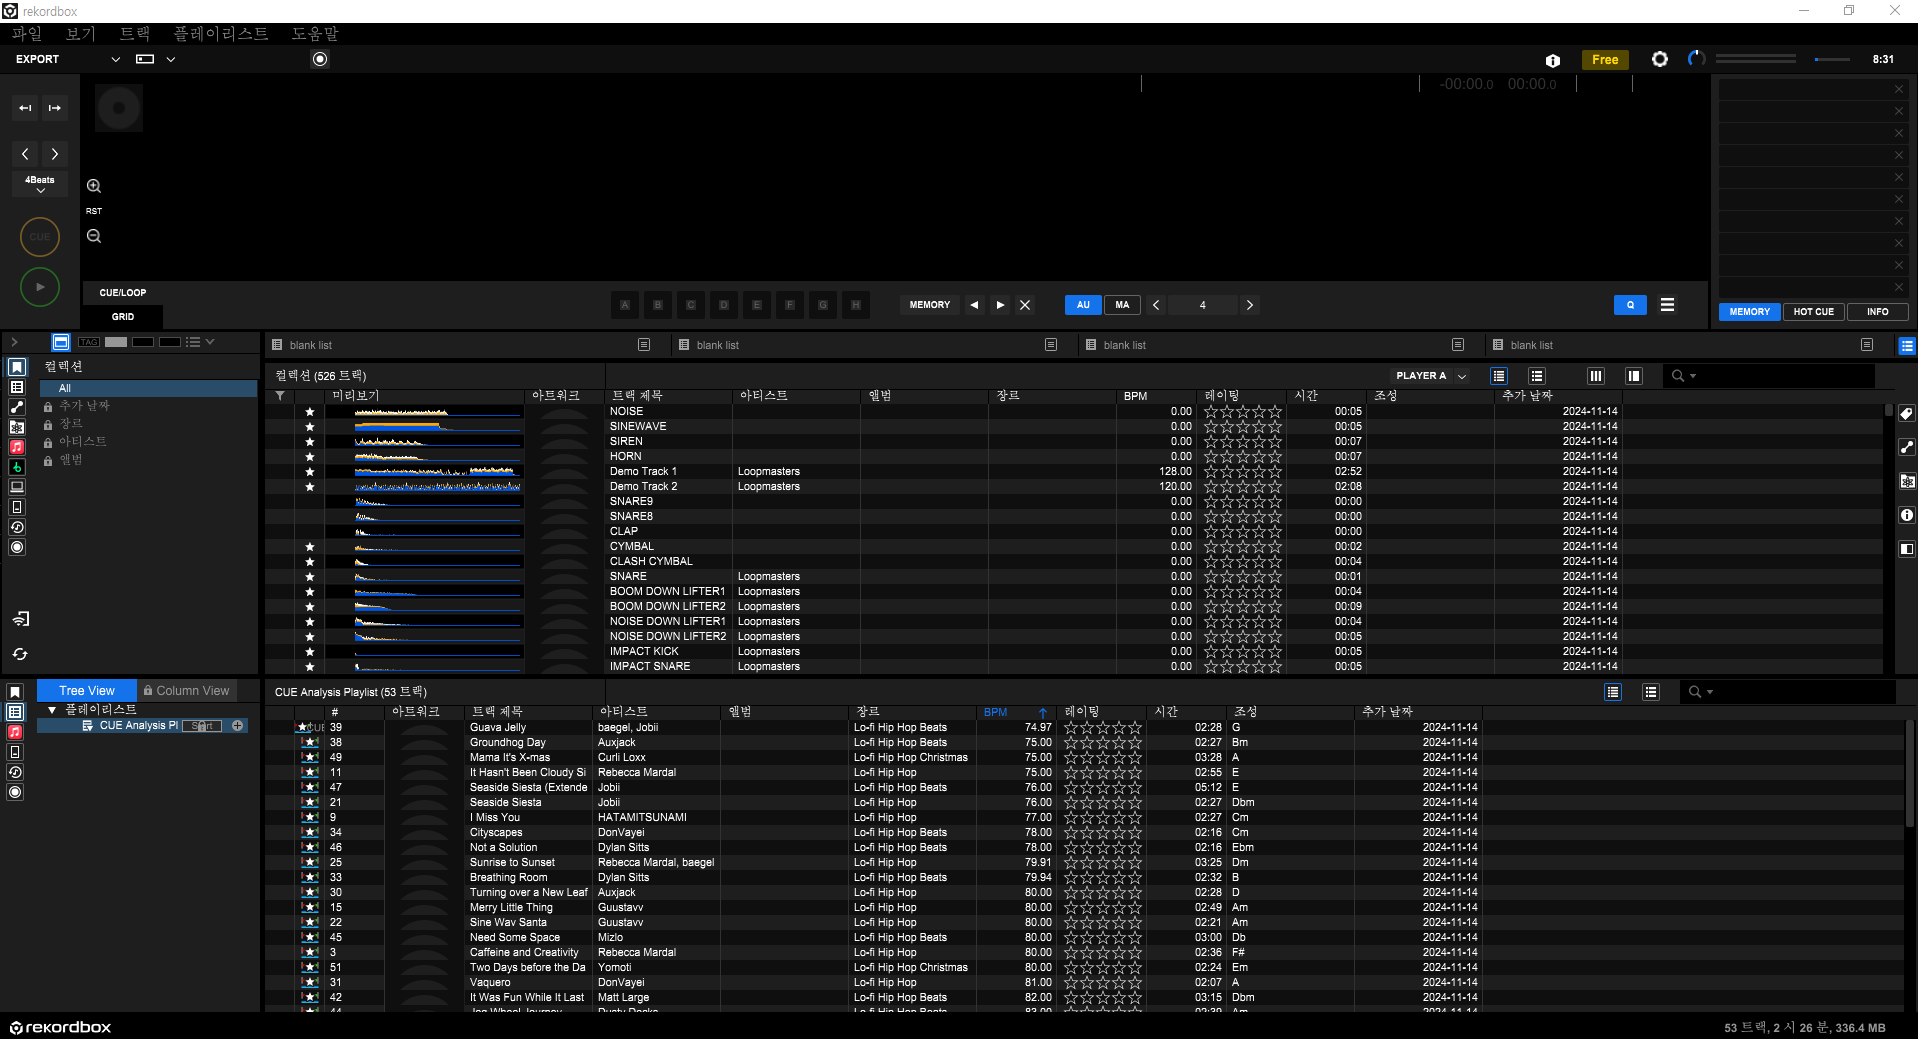Click the sync manager icon in sidebar
This screenshot has width=1918, height=1039.
[x=20, y=654]
